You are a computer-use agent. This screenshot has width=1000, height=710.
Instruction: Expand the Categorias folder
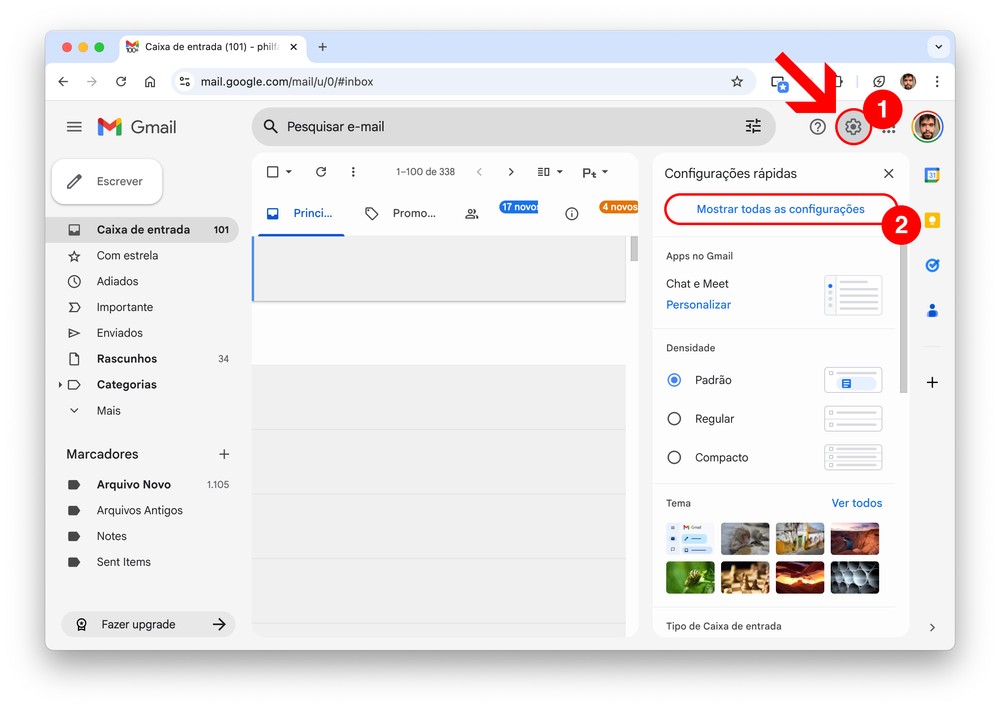pos(60,385)
